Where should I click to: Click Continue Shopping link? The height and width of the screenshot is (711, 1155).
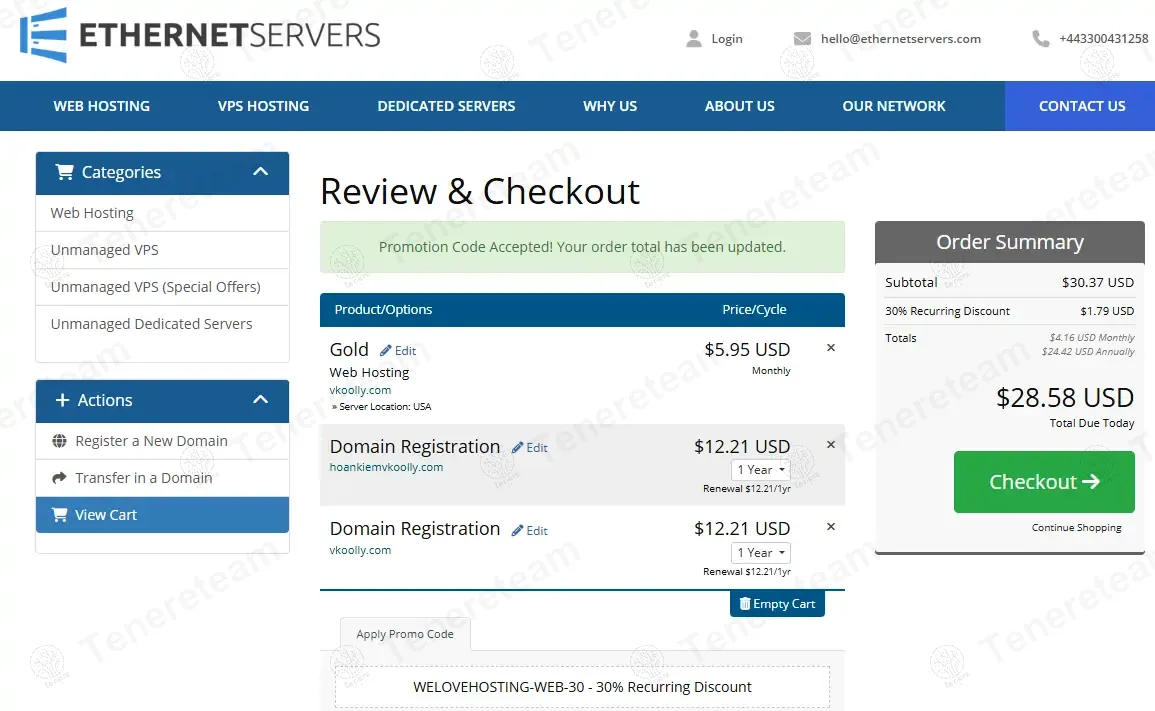[x=1076, y=528]
